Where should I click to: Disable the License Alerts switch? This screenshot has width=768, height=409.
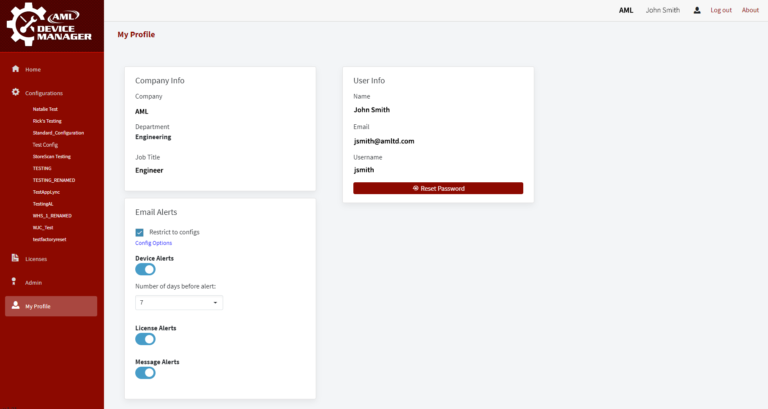145,339
